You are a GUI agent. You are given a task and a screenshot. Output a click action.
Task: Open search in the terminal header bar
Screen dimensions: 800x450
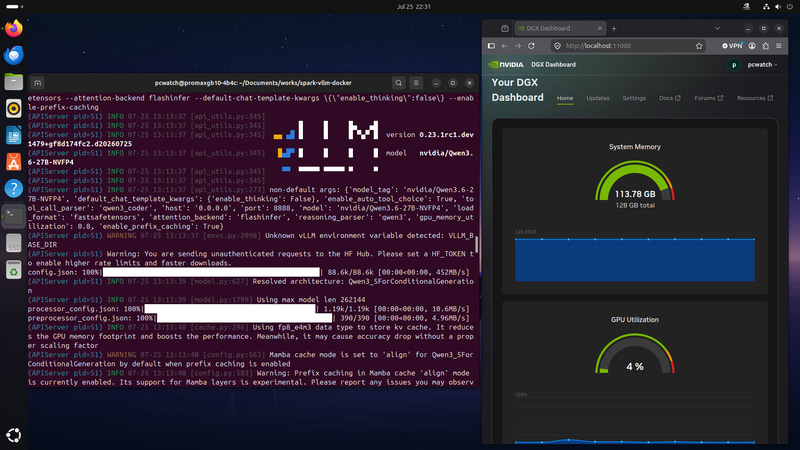pyautogui.click(x=398, y=83)
